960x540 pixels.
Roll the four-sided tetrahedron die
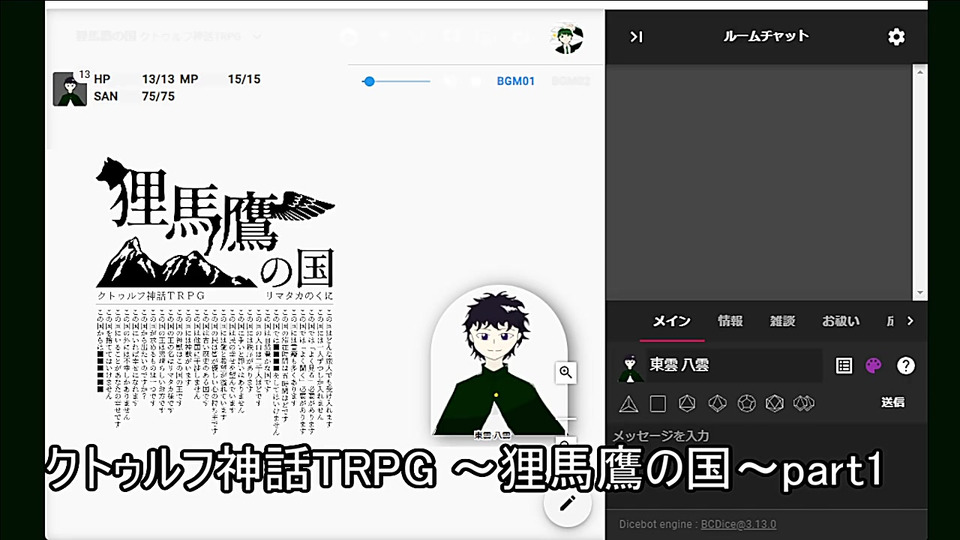pos(629,403)
